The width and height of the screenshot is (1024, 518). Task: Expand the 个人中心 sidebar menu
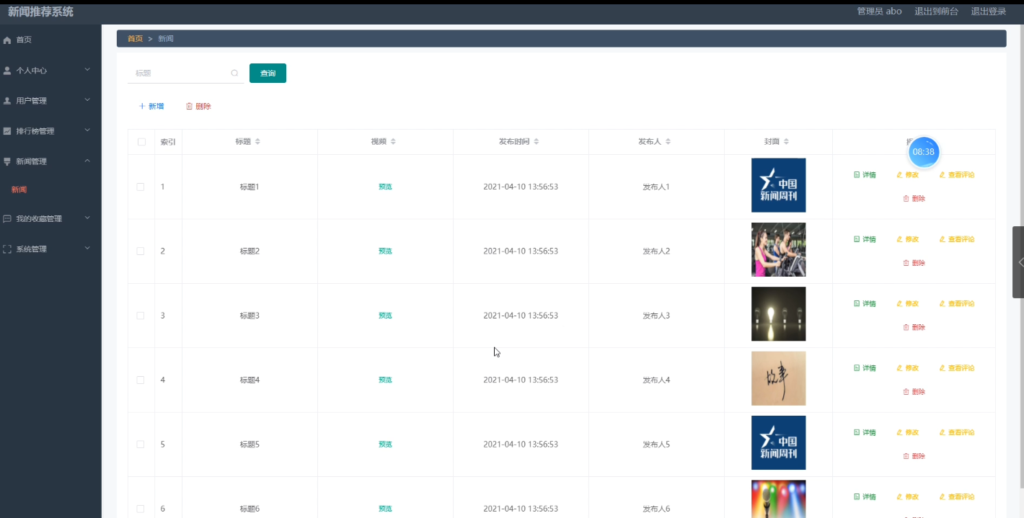(50, 70)
